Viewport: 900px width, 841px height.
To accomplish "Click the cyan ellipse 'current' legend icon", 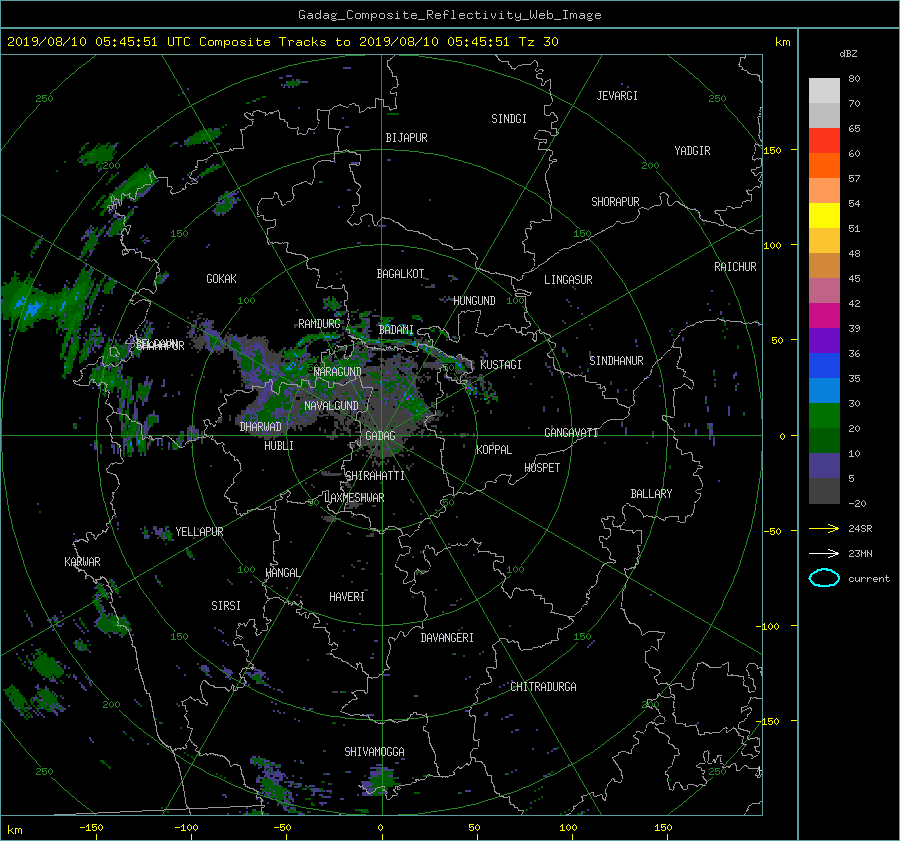I will point(824,578).
